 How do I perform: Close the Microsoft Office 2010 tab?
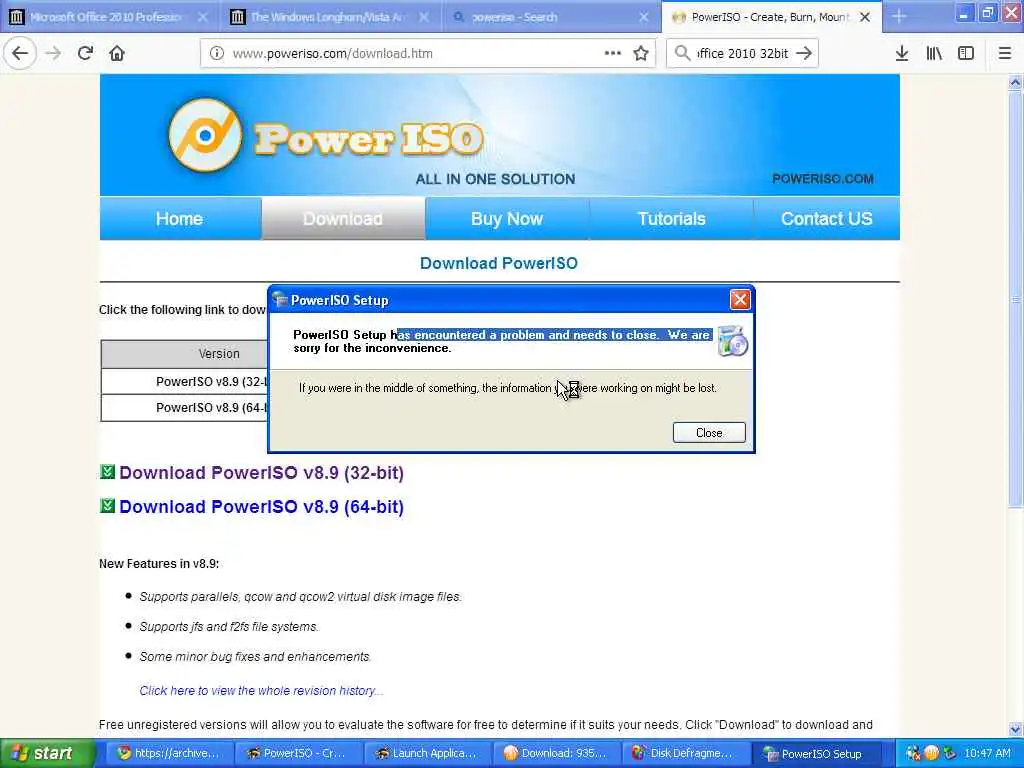click(x=202, y=17)
